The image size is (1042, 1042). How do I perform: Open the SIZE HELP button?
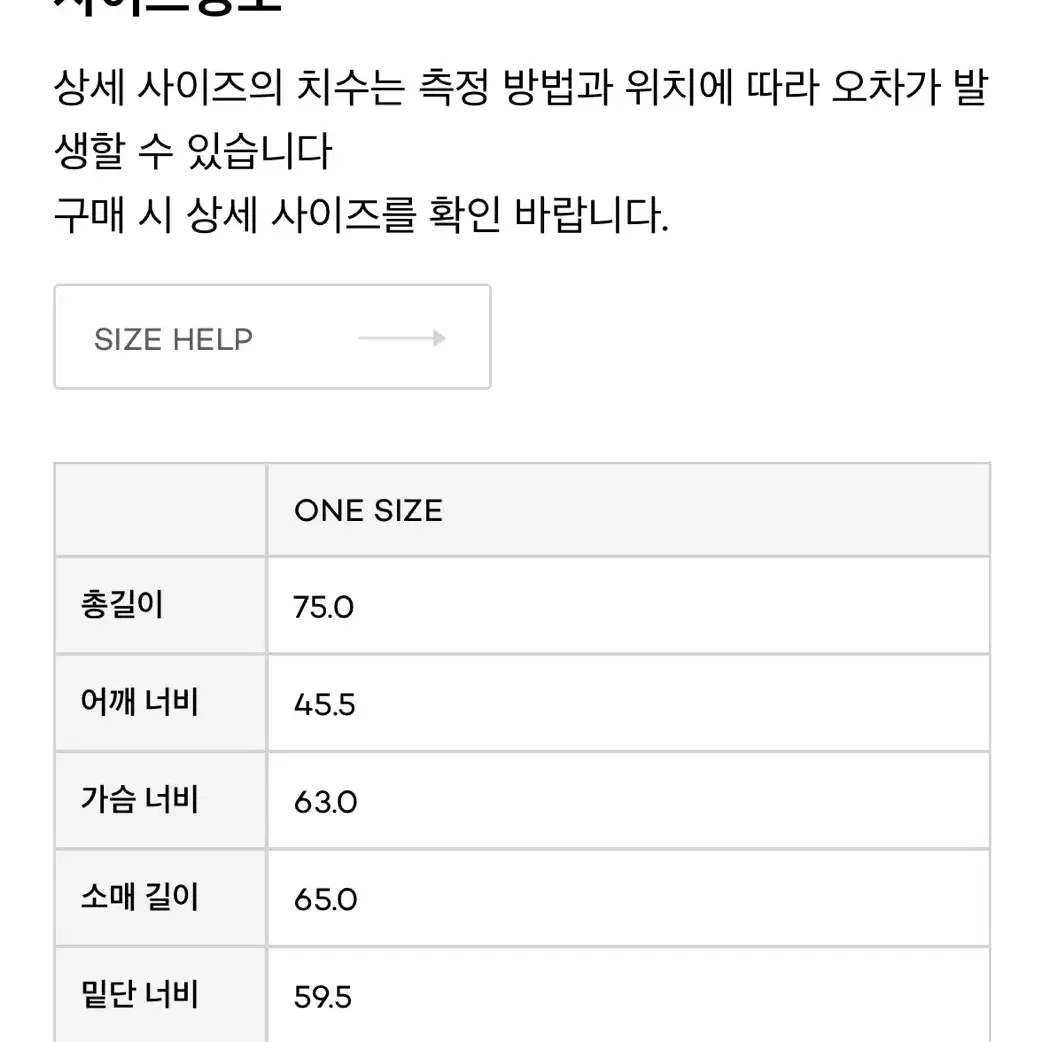(272, 337)
